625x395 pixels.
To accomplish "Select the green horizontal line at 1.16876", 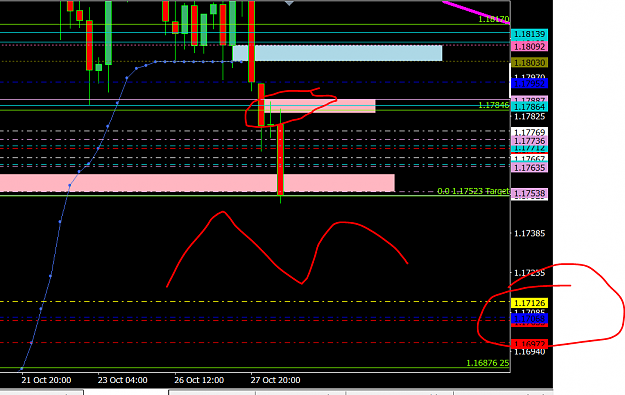I will [x=255, y=368].
